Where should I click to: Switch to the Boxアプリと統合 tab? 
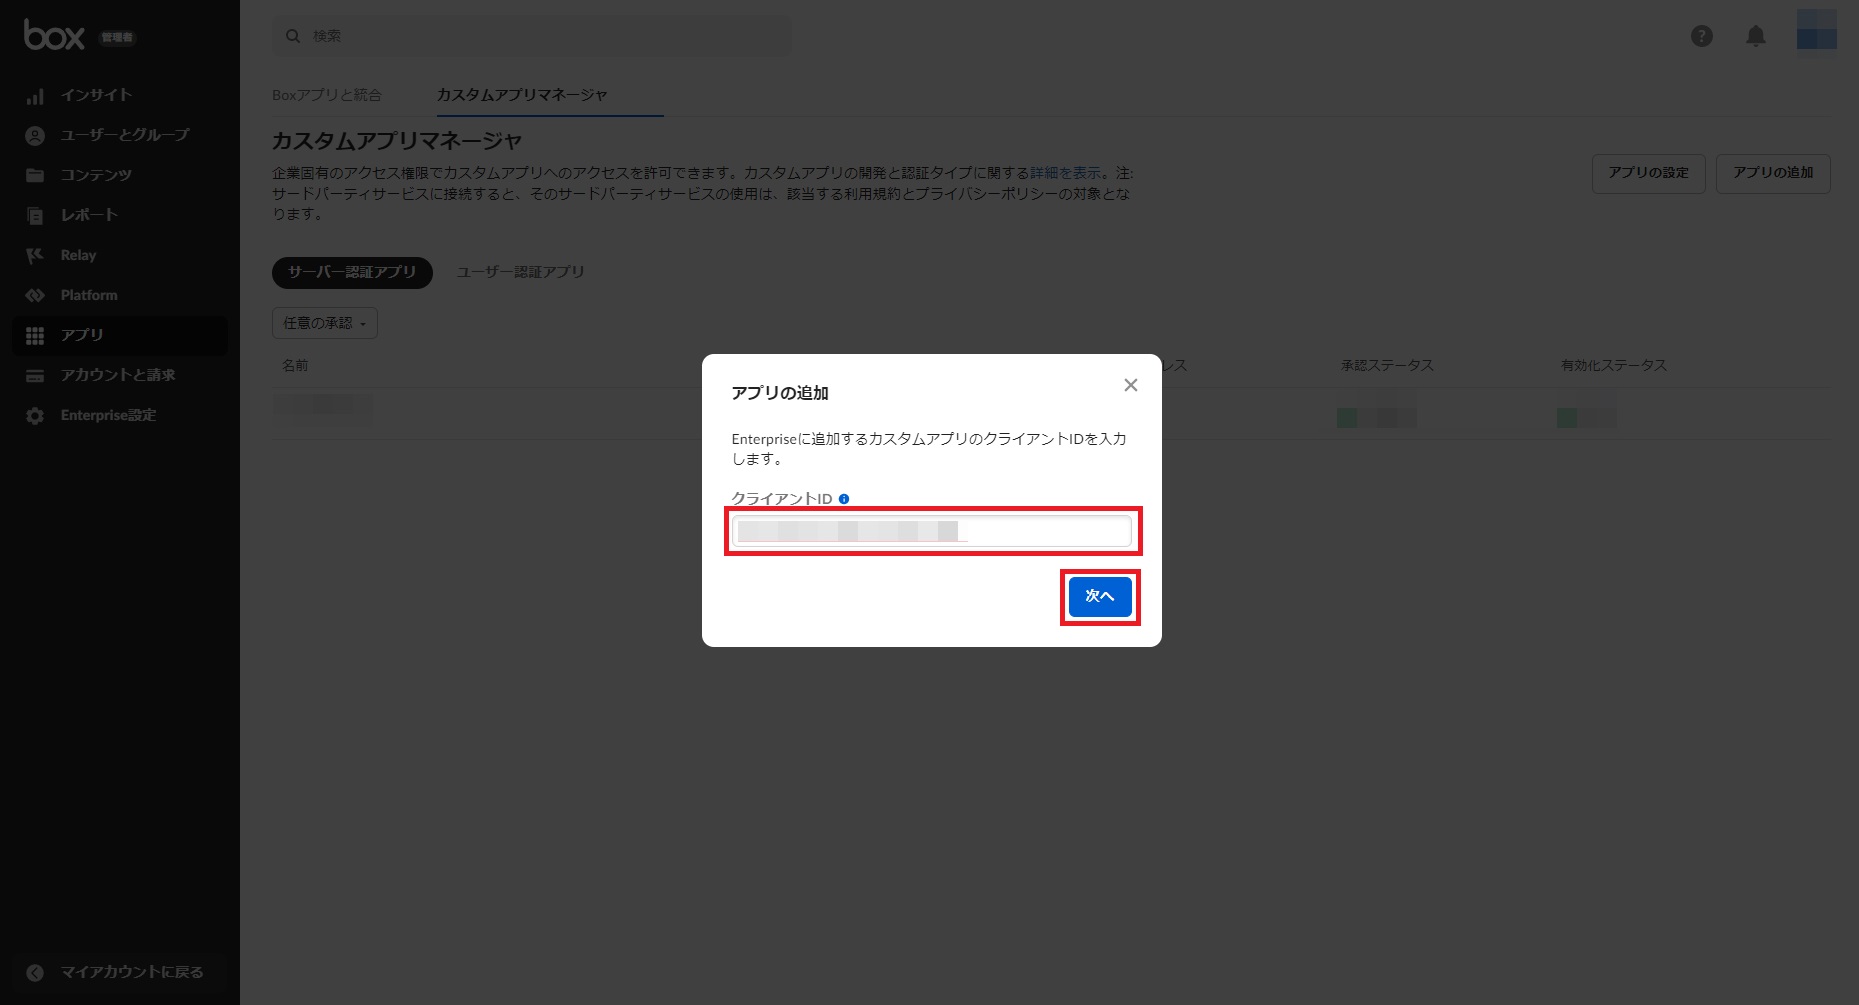pos(326,95)
